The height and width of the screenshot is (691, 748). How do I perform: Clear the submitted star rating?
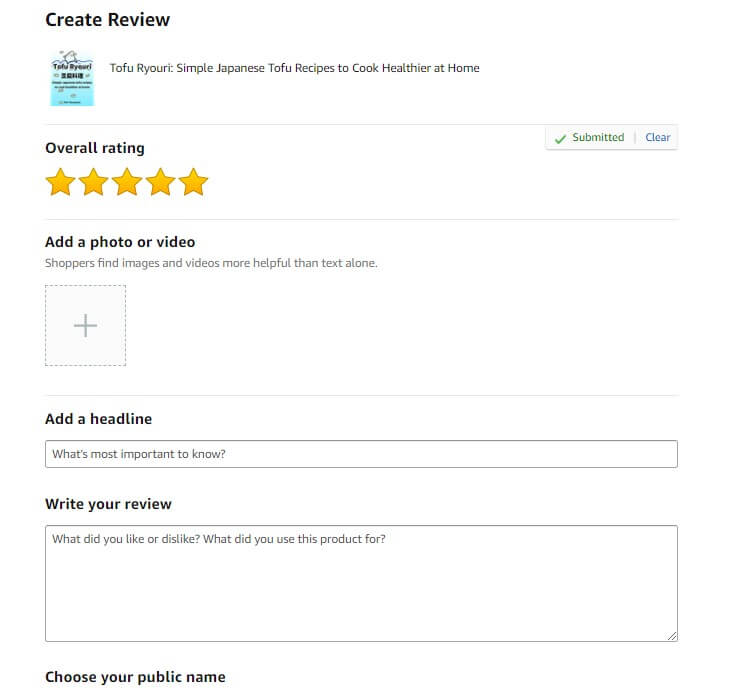tap(658, 137)
